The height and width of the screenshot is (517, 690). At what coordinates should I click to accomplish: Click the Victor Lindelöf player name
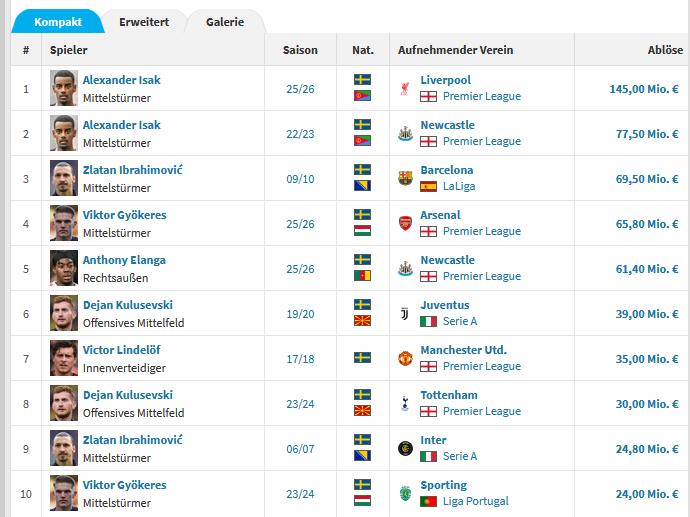click(121, 350)
